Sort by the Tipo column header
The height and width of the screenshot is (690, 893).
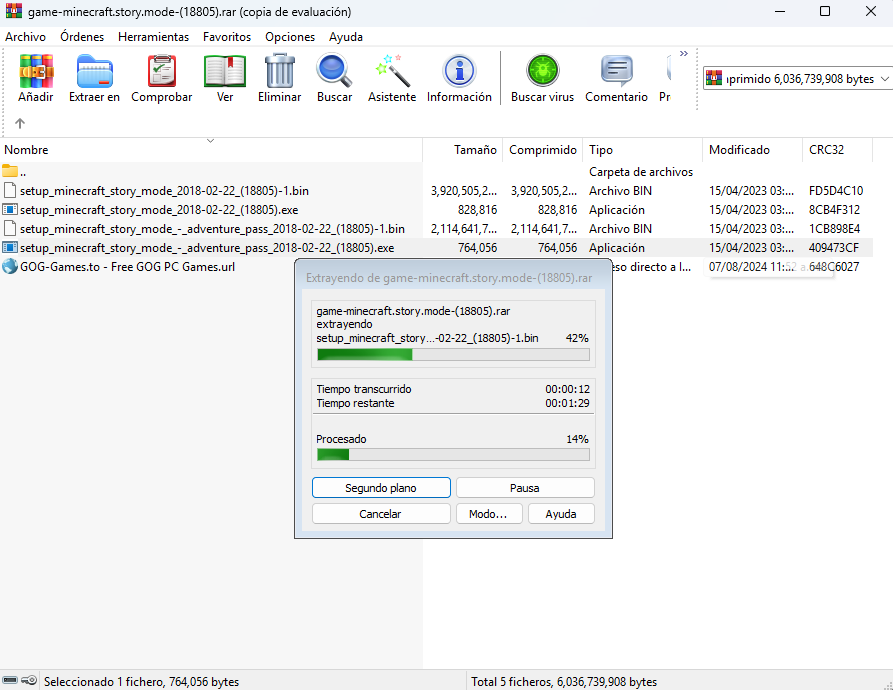click(x=642, y=150)
